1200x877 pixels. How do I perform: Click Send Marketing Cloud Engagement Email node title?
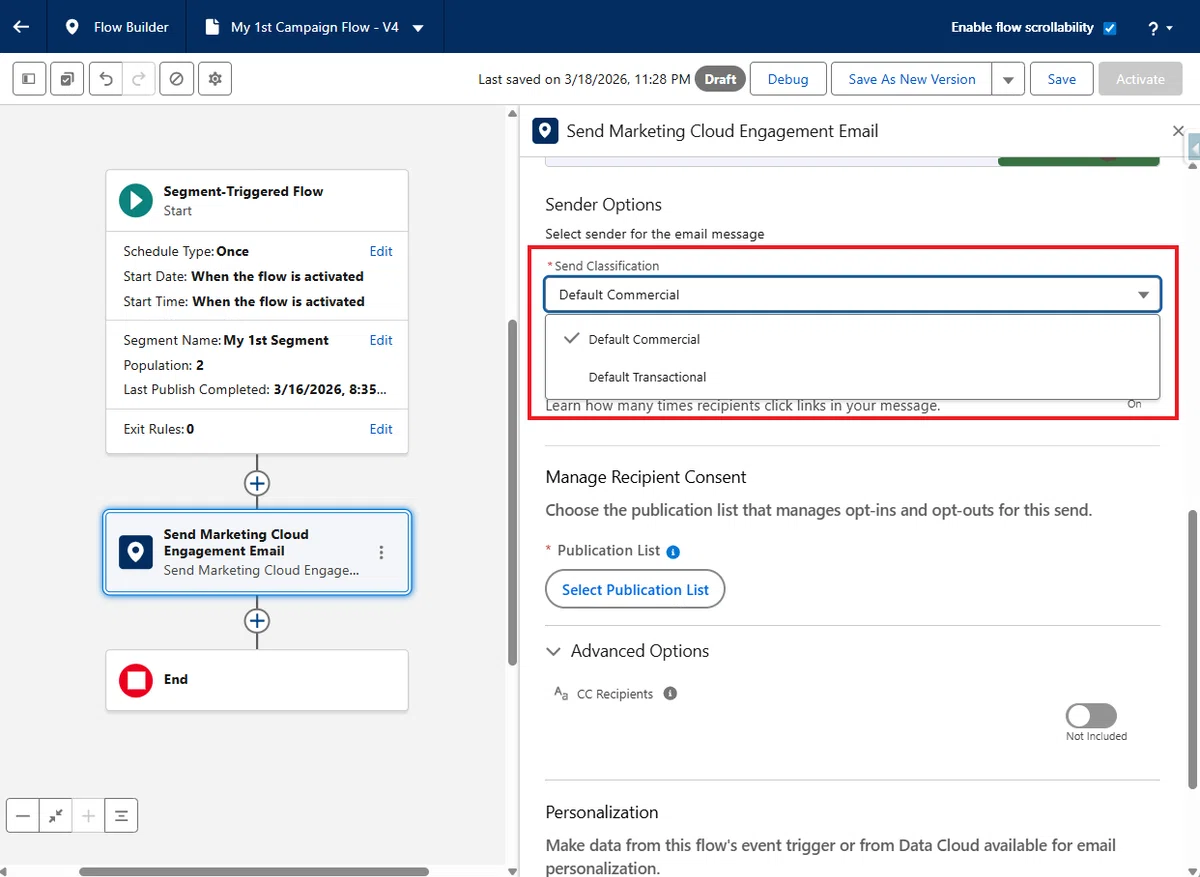tap(236, 542)
